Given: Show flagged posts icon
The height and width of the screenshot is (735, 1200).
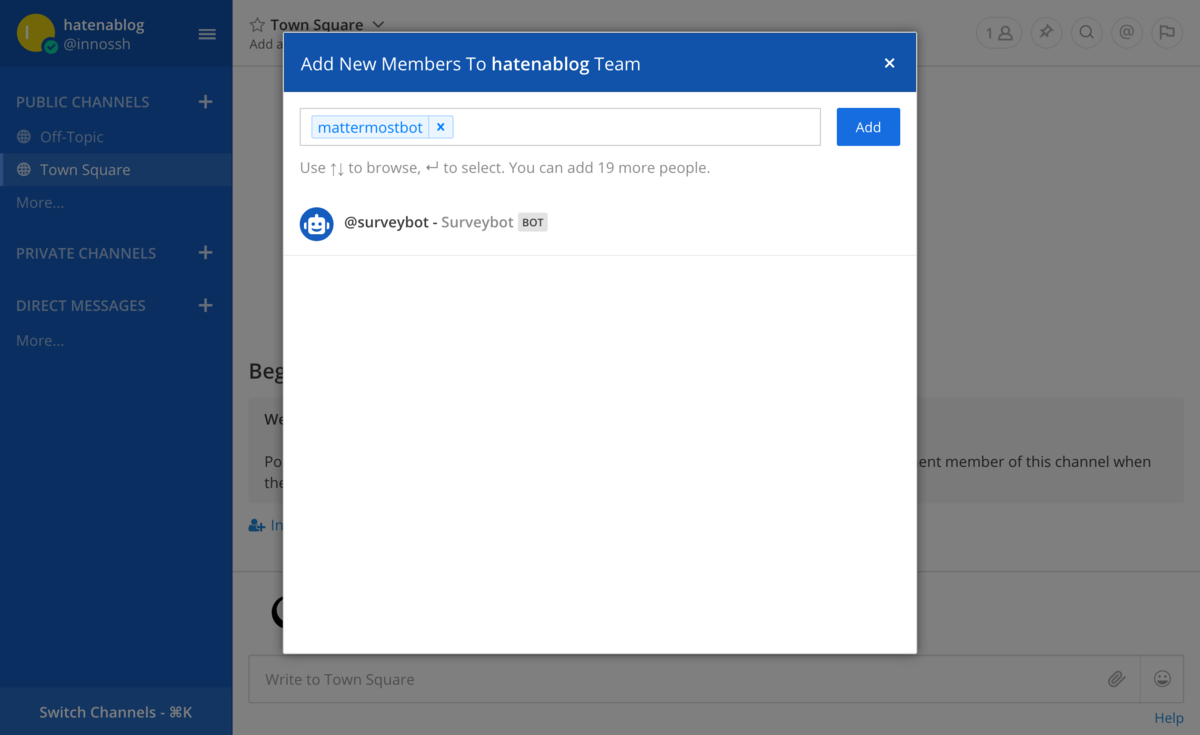Looking at the screenshot, I should (1166, 33).
